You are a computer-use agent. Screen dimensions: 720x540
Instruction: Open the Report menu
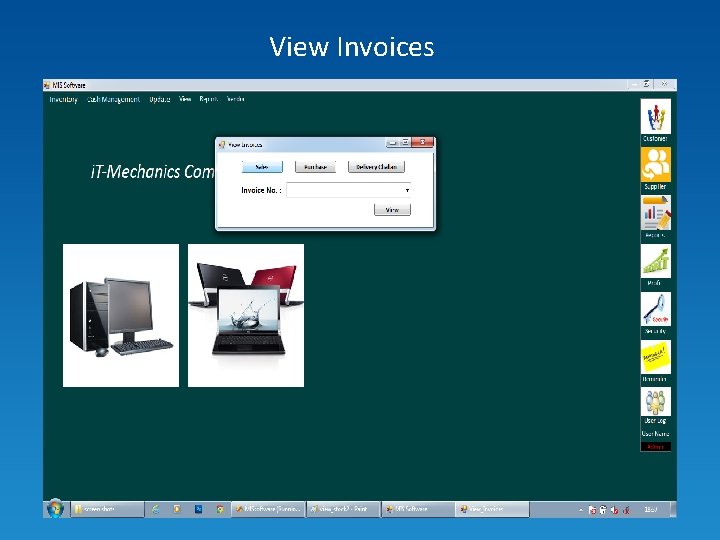click(x=208, y=99)
